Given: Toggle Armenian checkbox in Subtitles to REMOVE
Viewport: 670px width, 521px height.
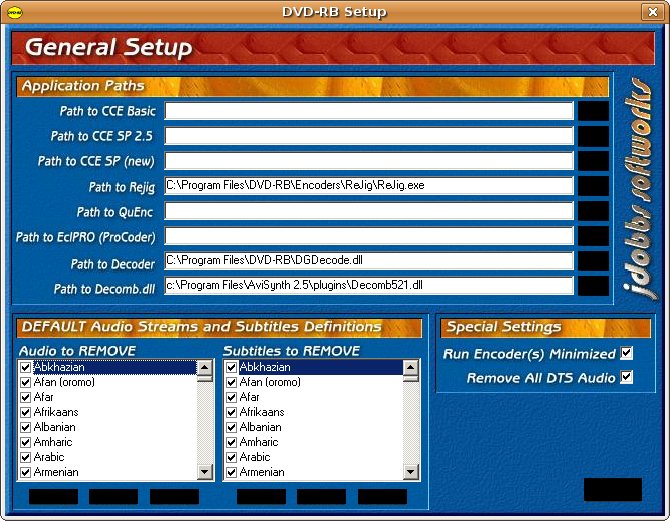Looking at the screenshot, I should coord(232,472).
